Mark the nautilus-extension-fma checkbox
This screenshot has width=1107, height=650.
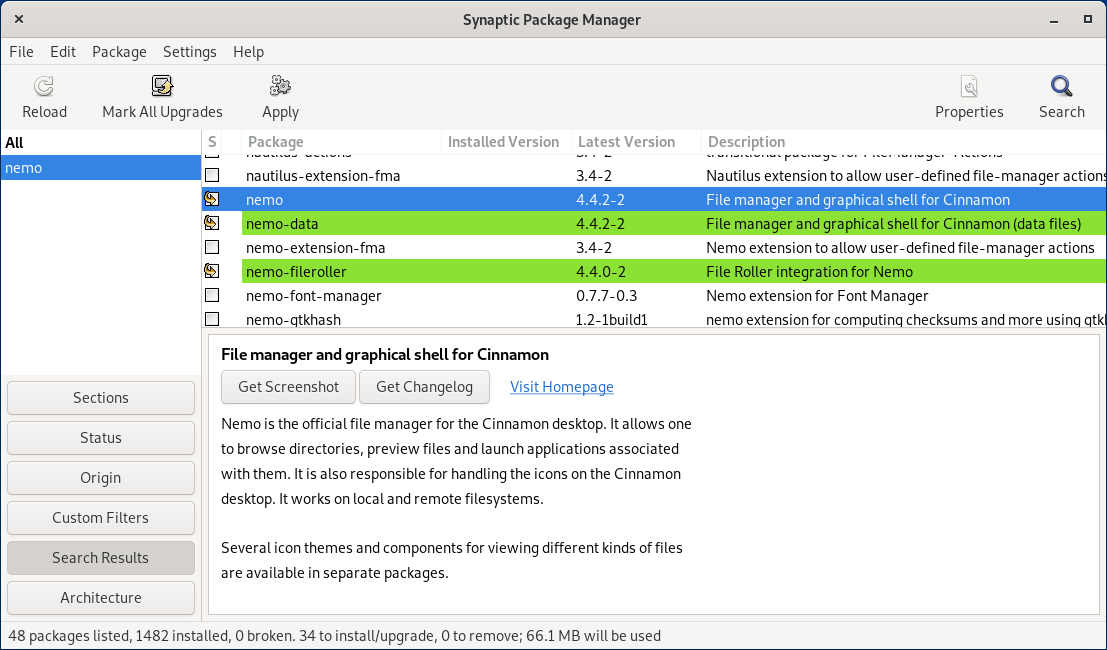[x=212, y=175]
